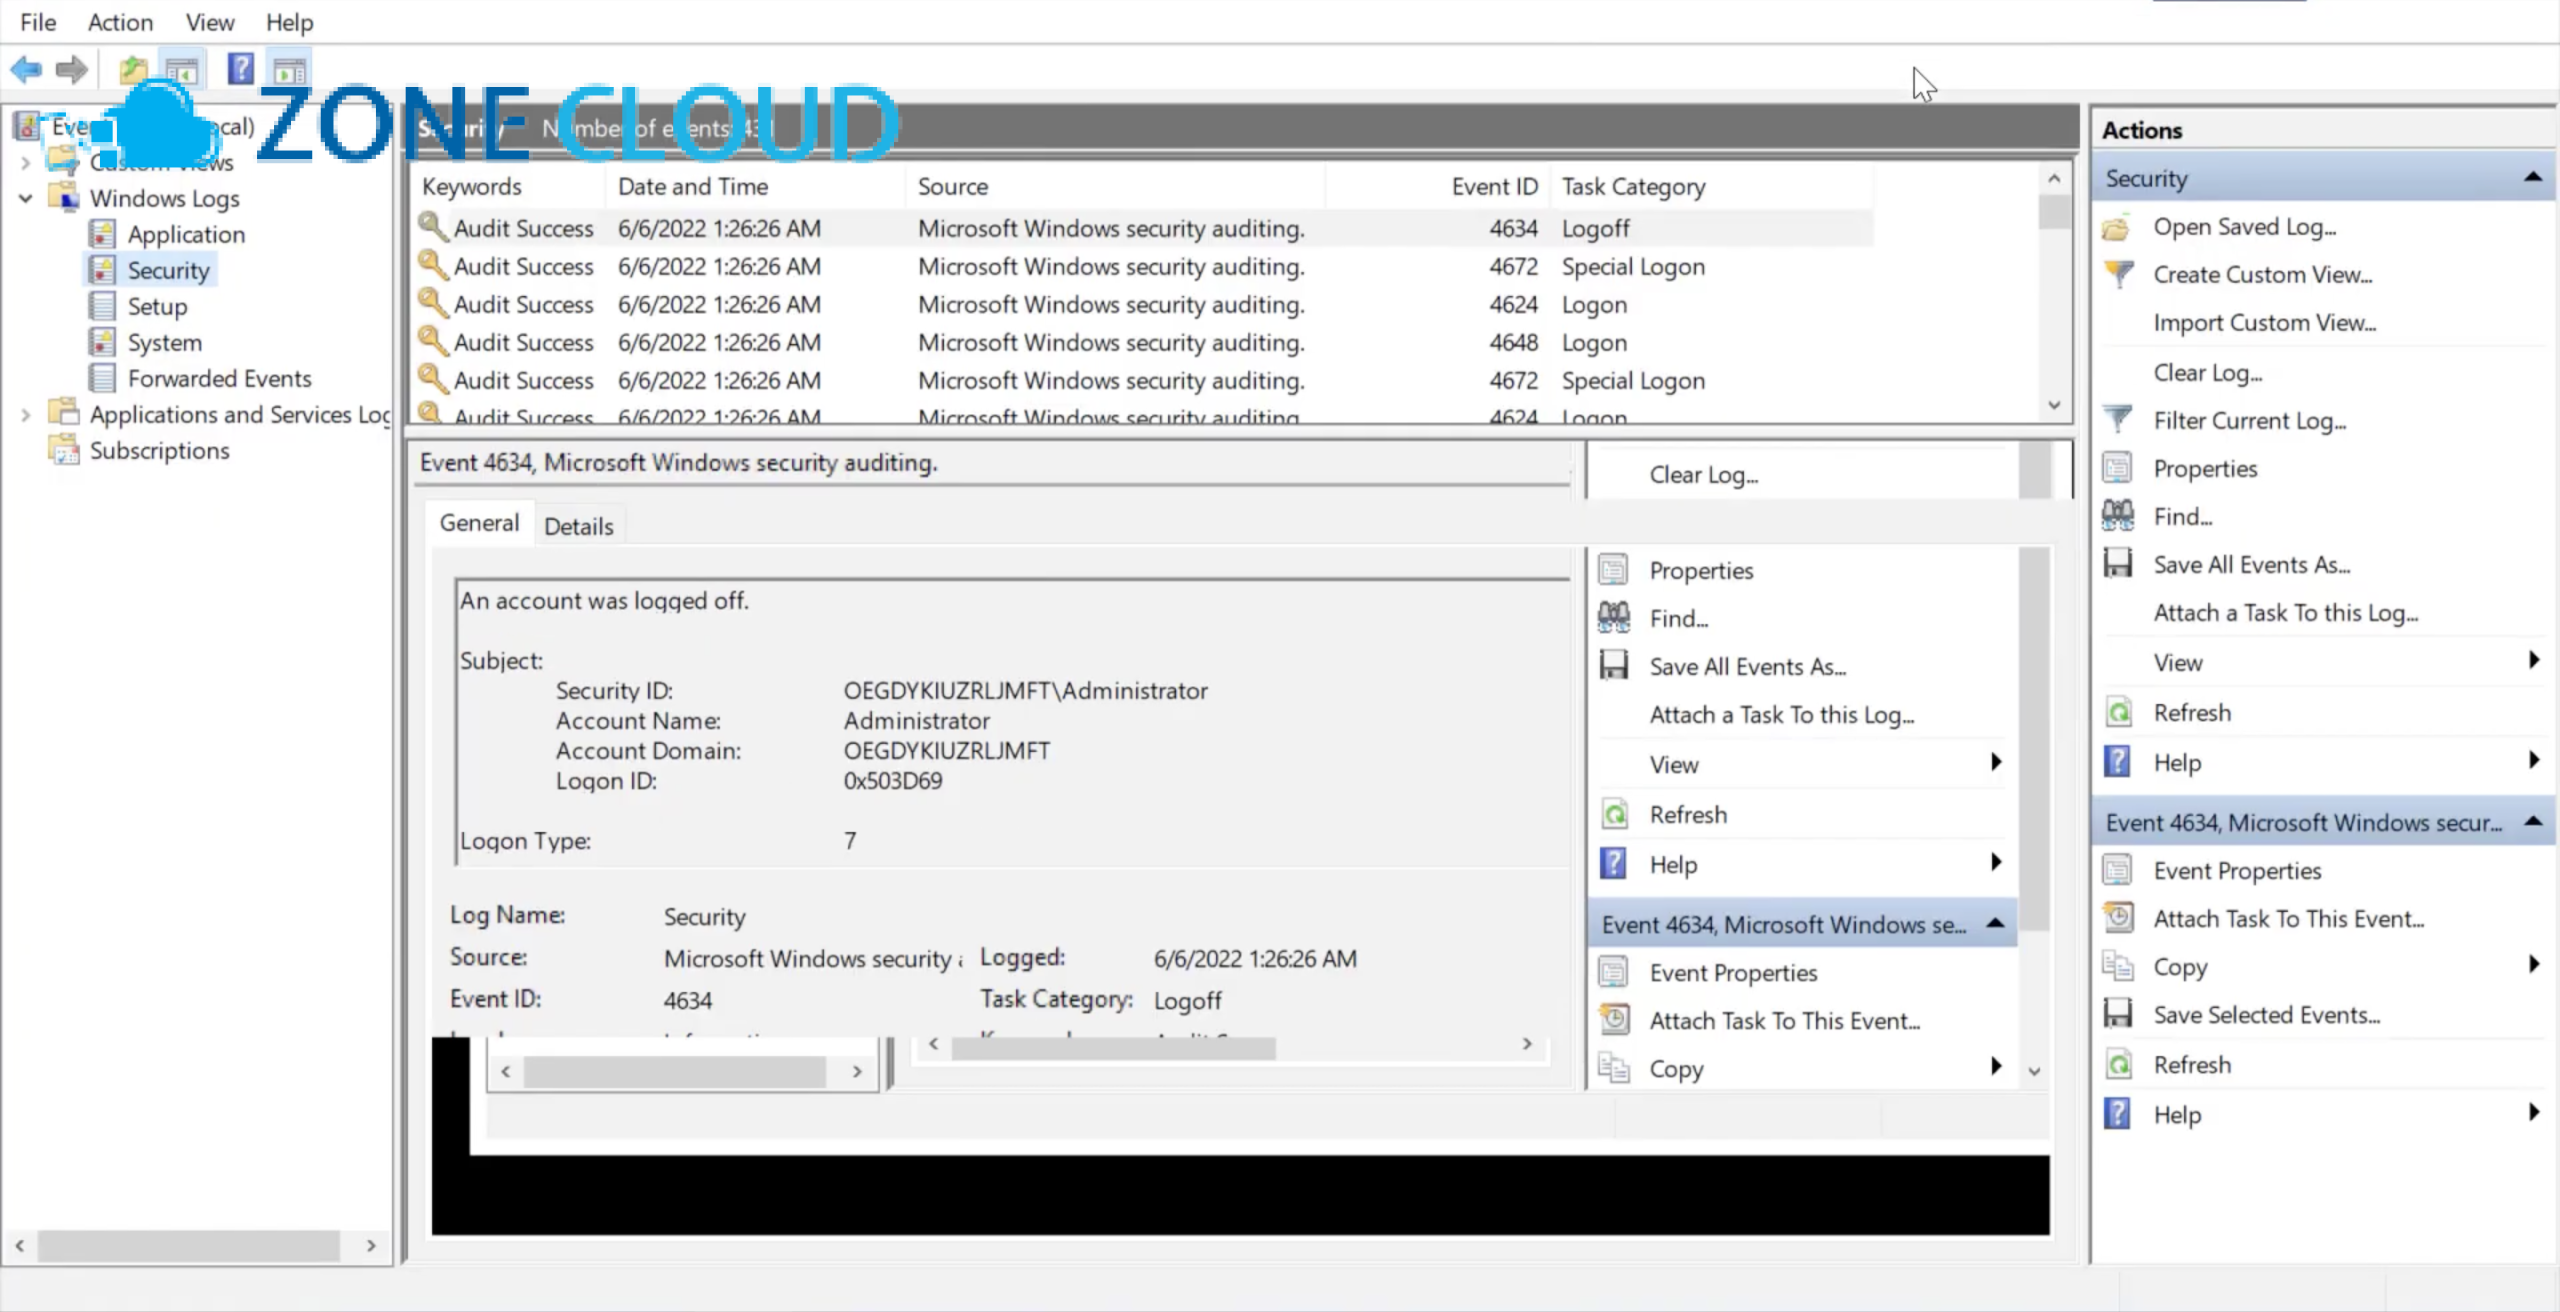
Task: Select the Application log in tree
Action: [x=186, y=234]
